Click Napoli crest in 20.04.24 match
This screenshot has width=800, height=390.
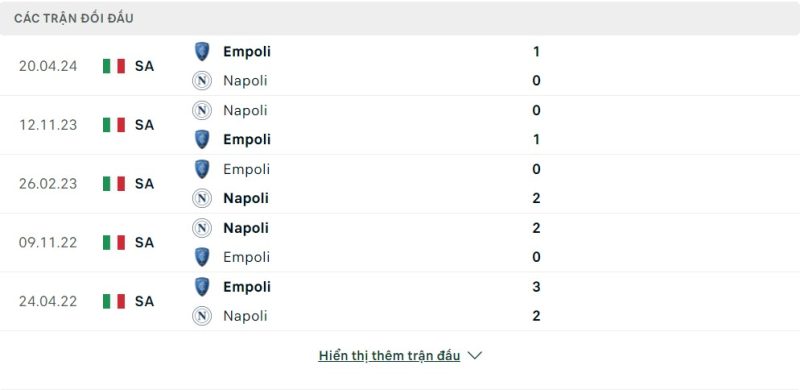(202, 81)
